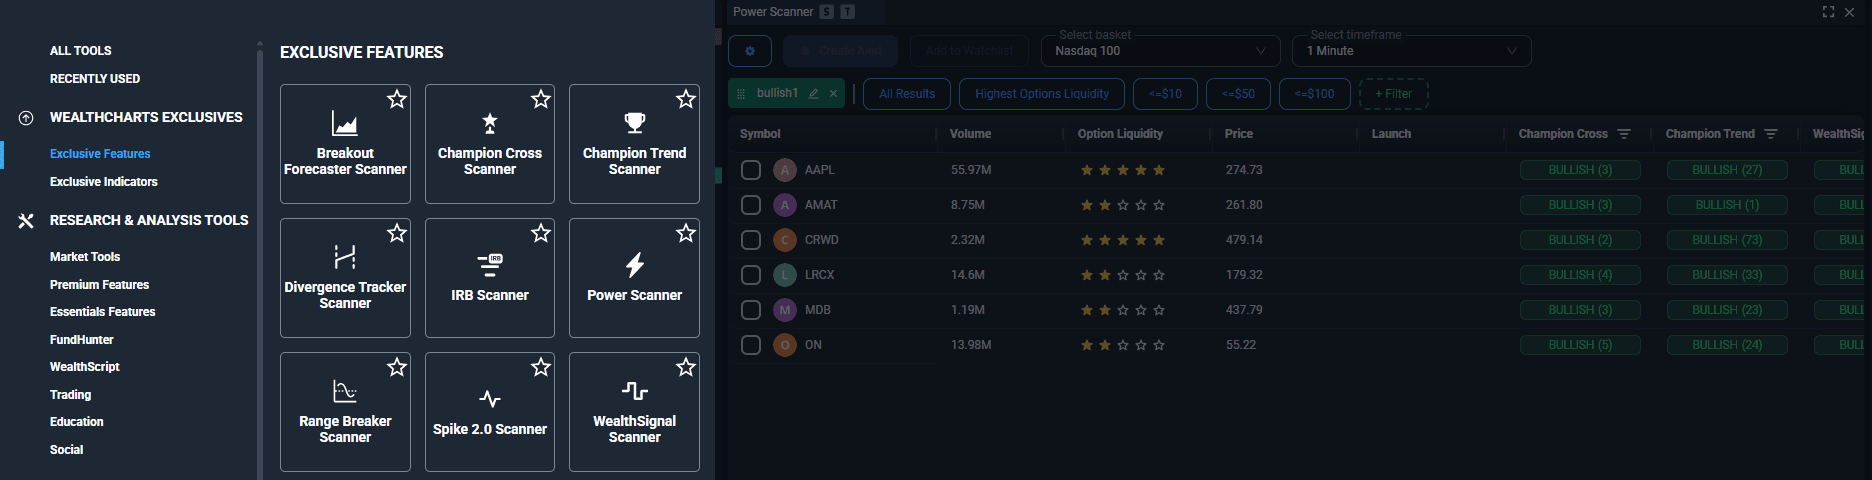
Task: Star the Divergence Tracker Scanner tile
Action: (397, 233)
